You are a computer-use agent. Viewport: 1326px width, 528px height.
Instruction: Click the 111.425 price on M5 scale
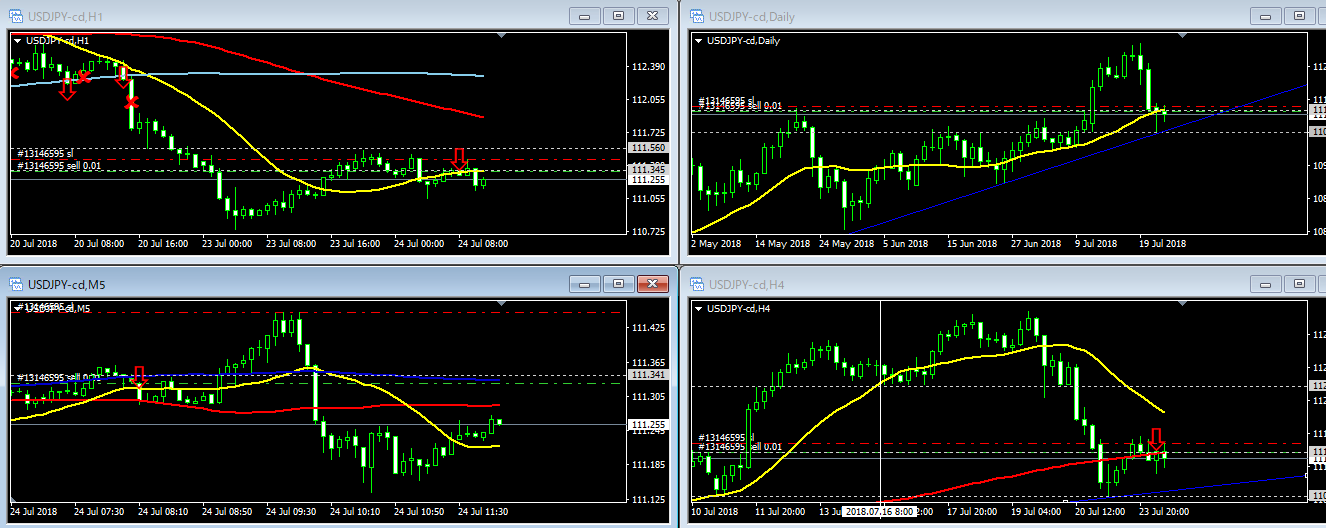coord(649,327)
